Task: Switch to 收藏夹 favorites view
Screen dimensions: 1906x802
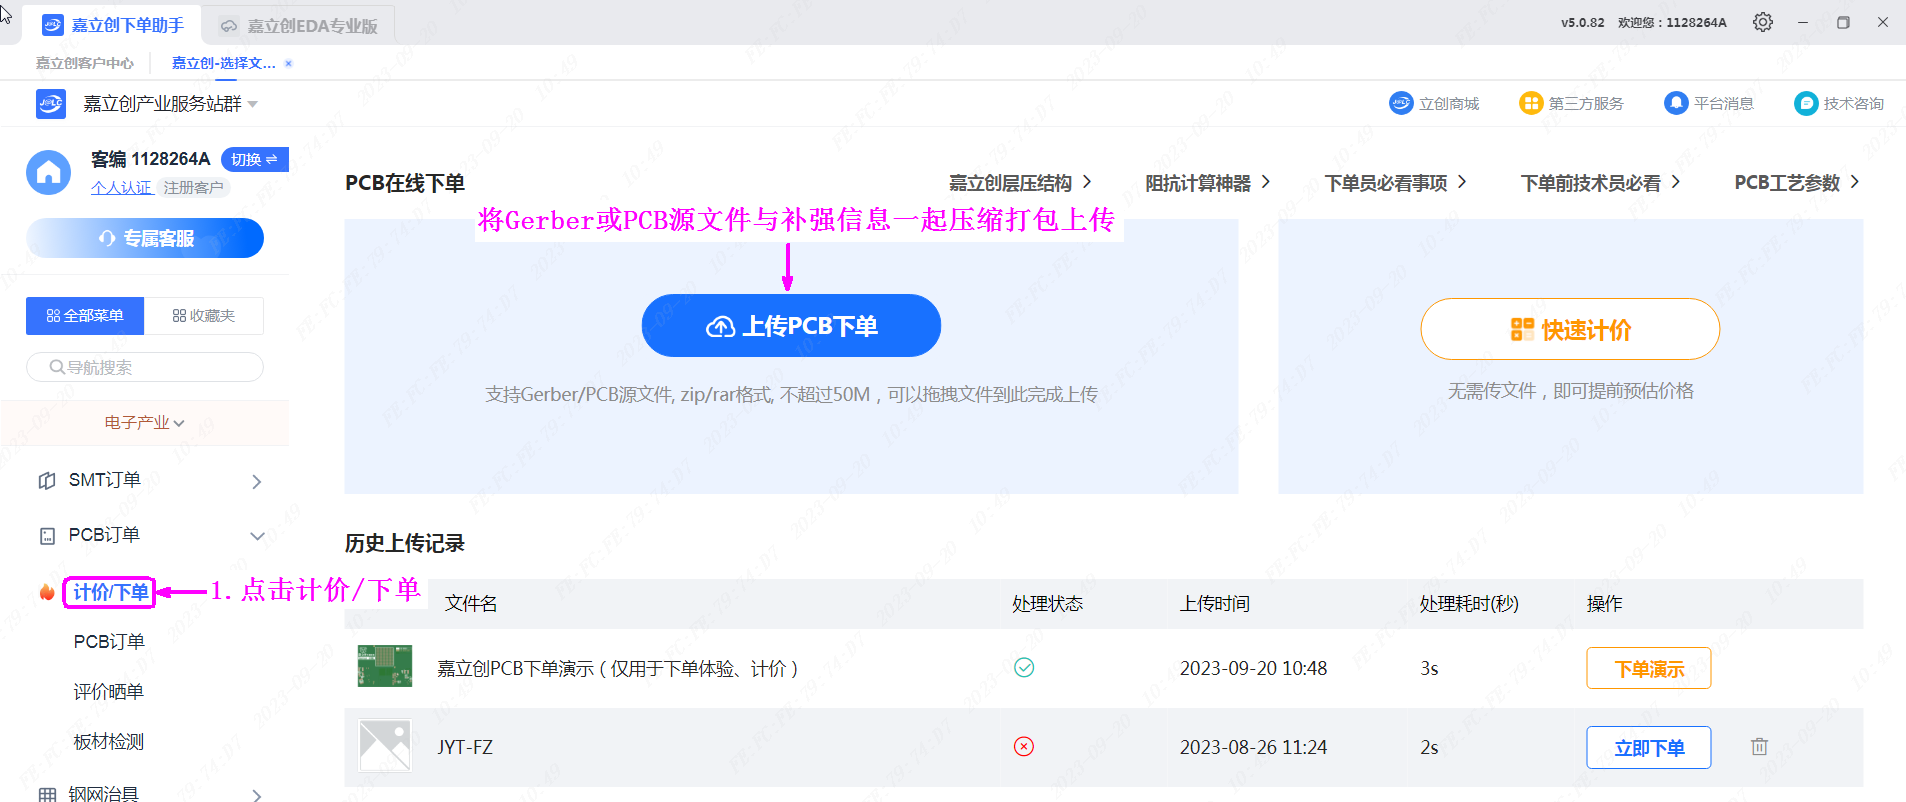Action: pos(204,316)
